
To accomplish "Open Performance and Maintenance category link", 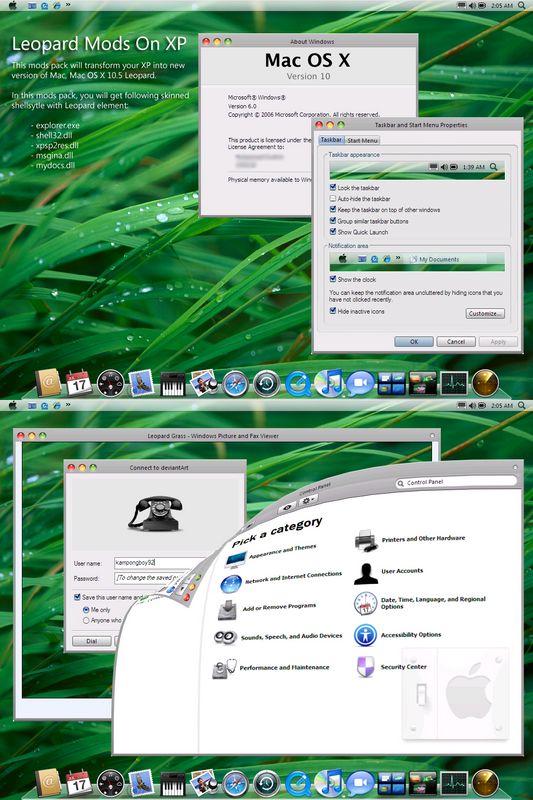I will (284, 667).
